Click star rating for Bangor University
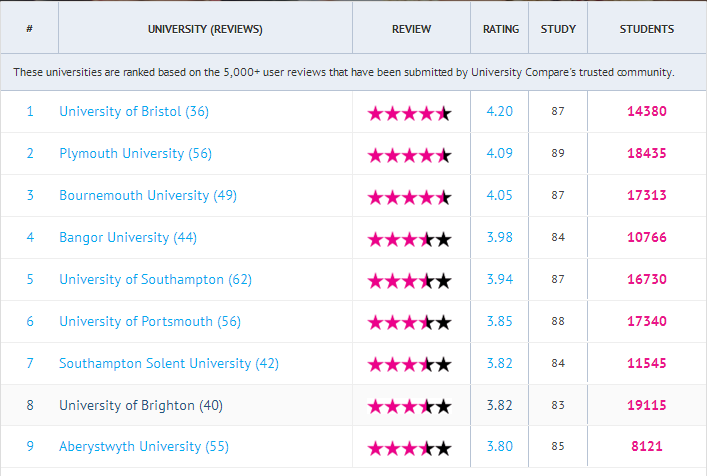The width and height of the screenshot is (707, 476). 409,239
